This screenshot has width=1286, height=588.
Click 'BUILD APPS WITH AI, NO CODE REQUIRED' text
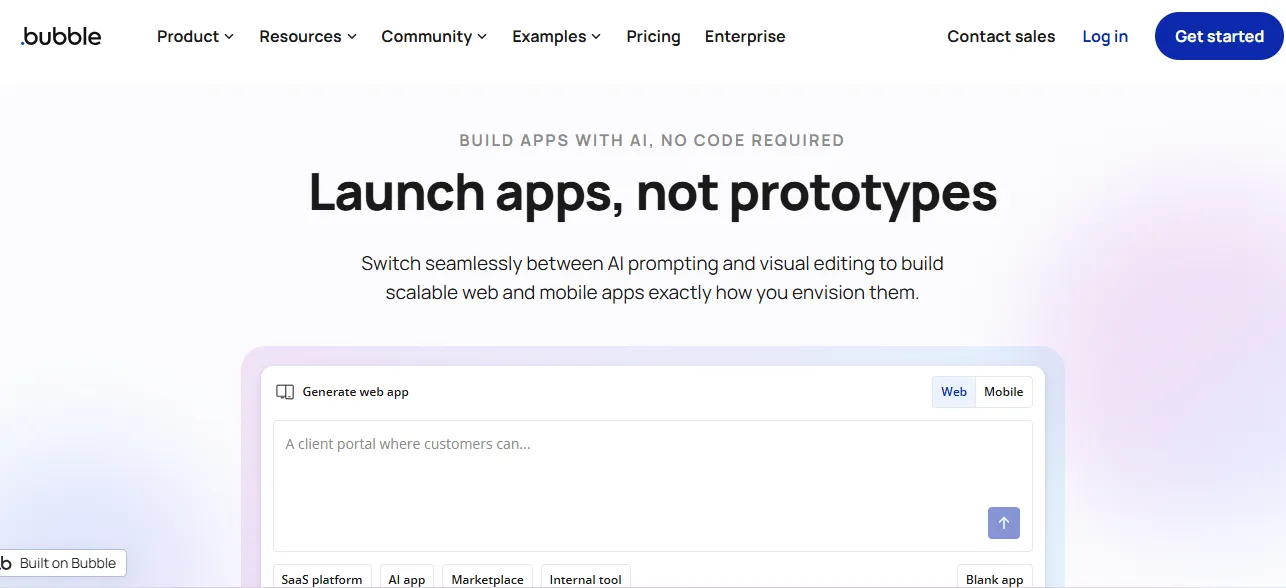[x=652, y=140]
